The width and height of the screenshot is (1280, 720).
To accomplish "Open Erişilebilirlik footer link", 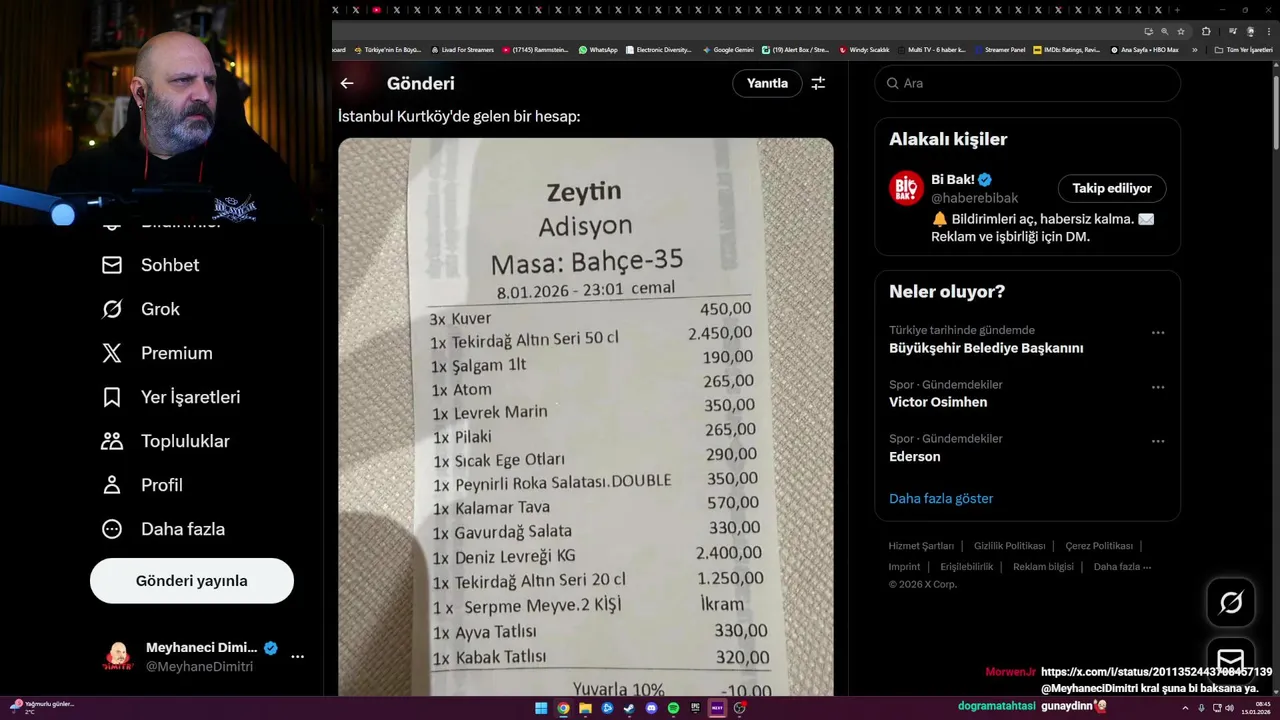I will (967, 566).
